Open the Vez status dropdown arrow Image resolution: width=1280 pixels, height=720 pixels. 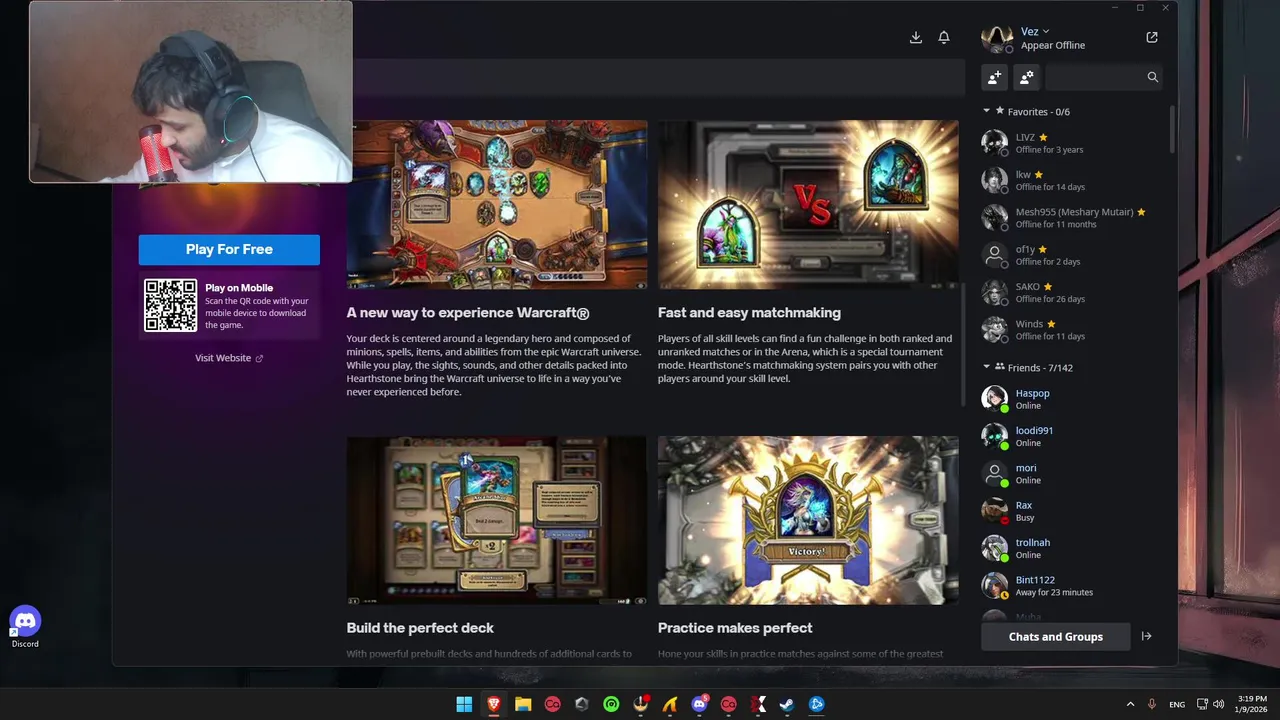coord(1046,32)
